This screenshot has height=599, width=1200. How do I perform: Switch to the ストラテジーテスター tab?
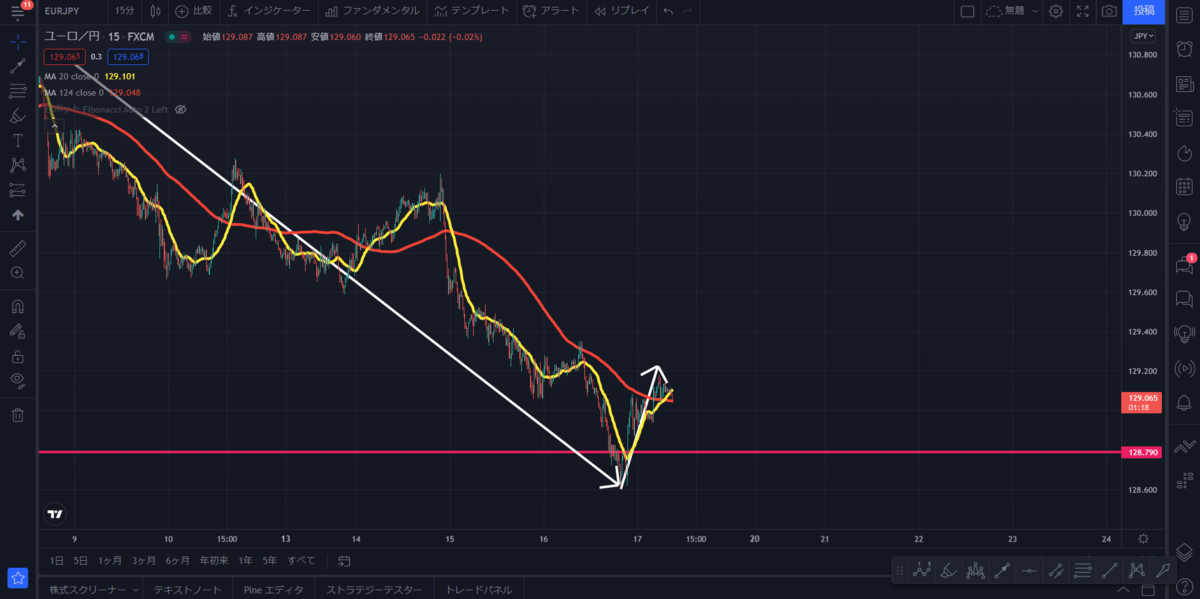[376, 590]
